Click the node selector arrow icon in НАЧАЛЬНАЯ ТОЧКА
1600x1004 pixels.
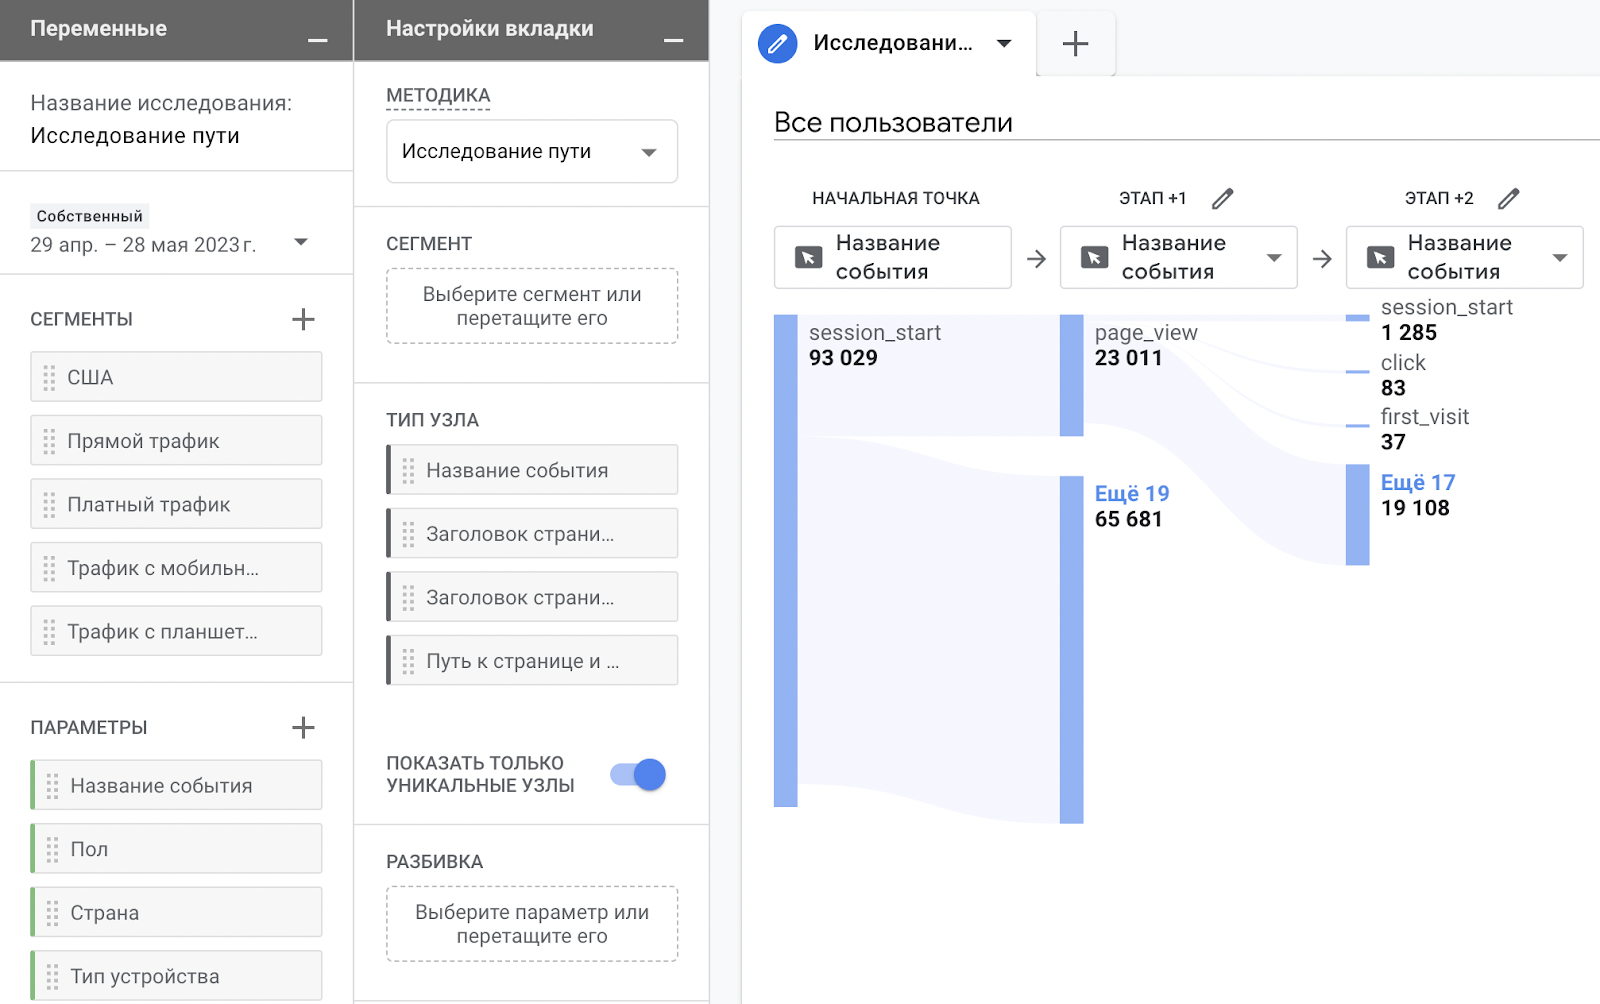(x=810, y=257)
